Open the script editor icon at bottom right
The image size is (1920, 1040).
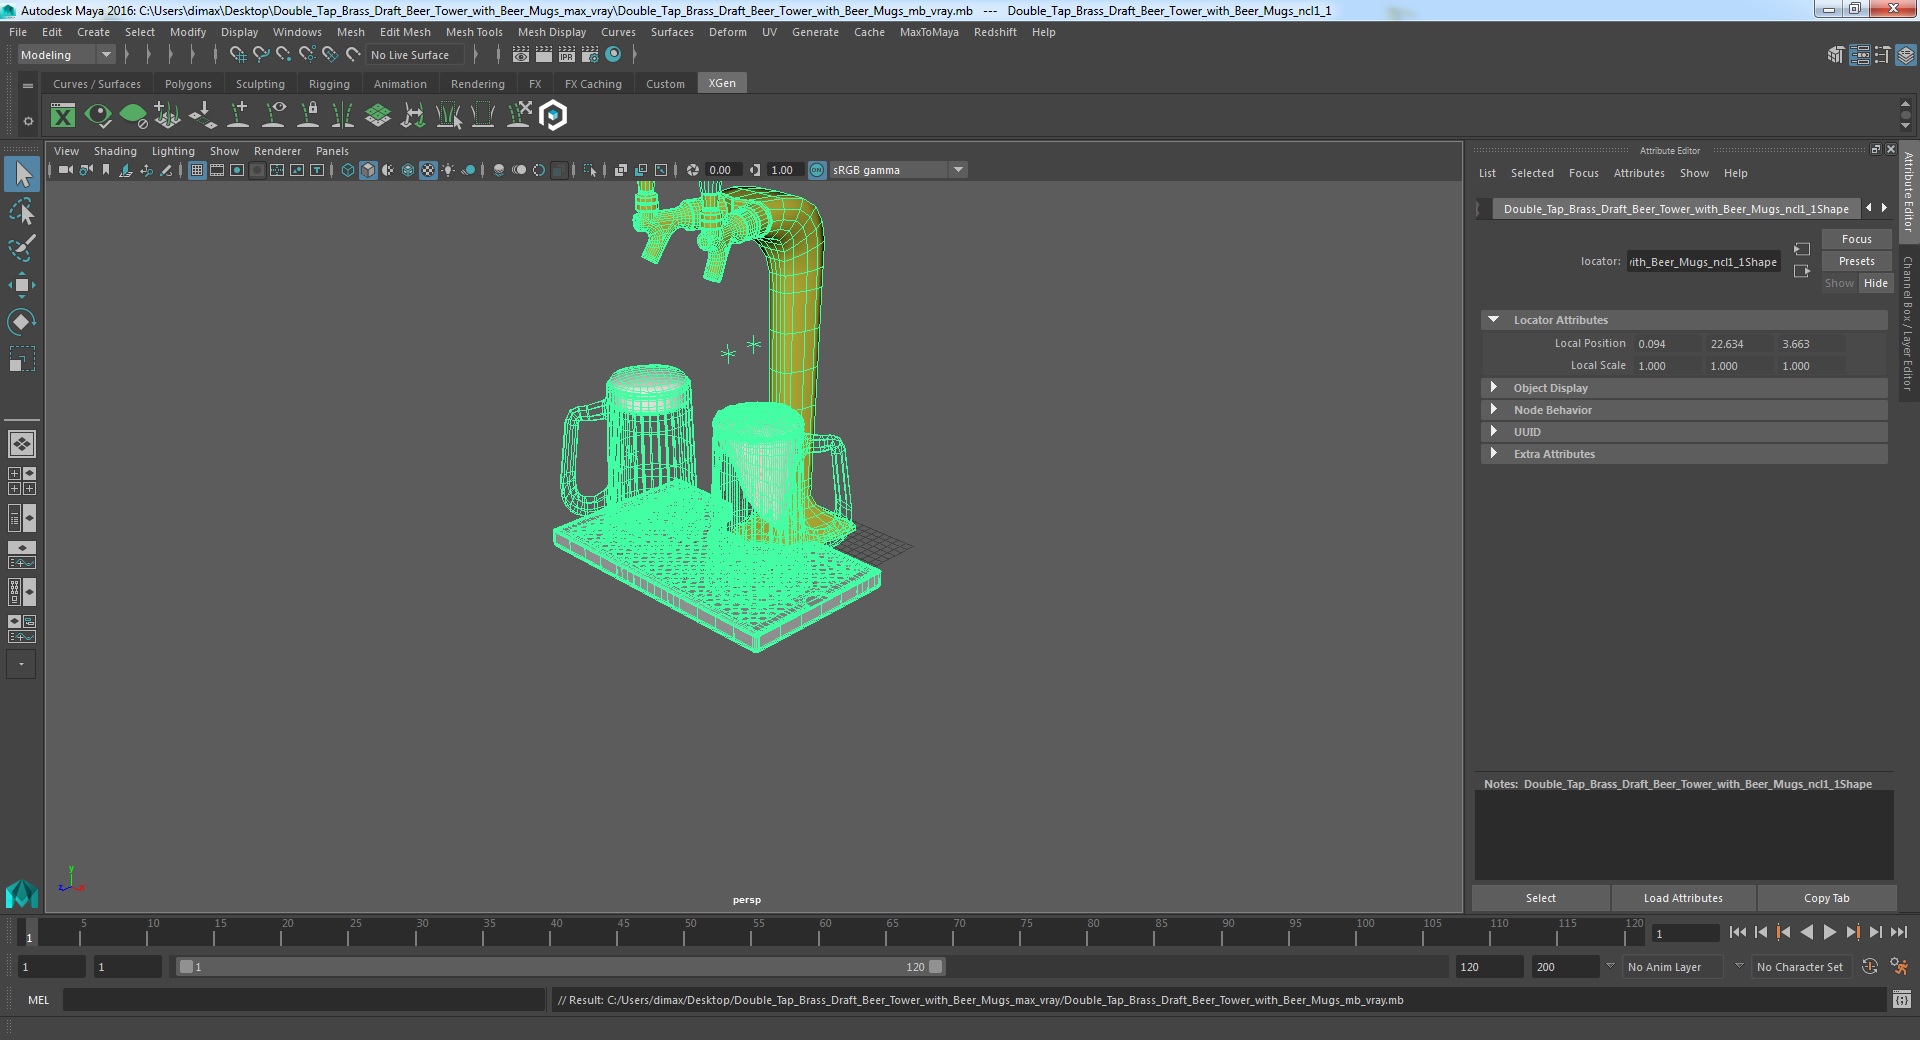pos(1902,999)
